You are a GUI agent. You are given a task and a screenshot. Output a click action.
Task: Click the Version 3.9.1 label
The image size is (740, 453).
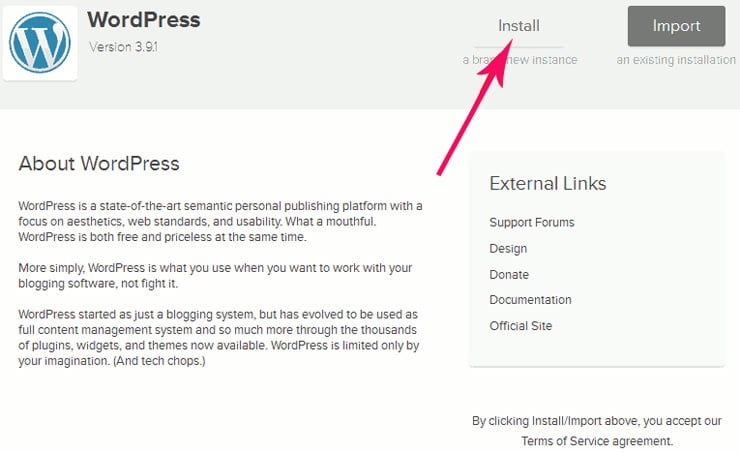(124, 47)
